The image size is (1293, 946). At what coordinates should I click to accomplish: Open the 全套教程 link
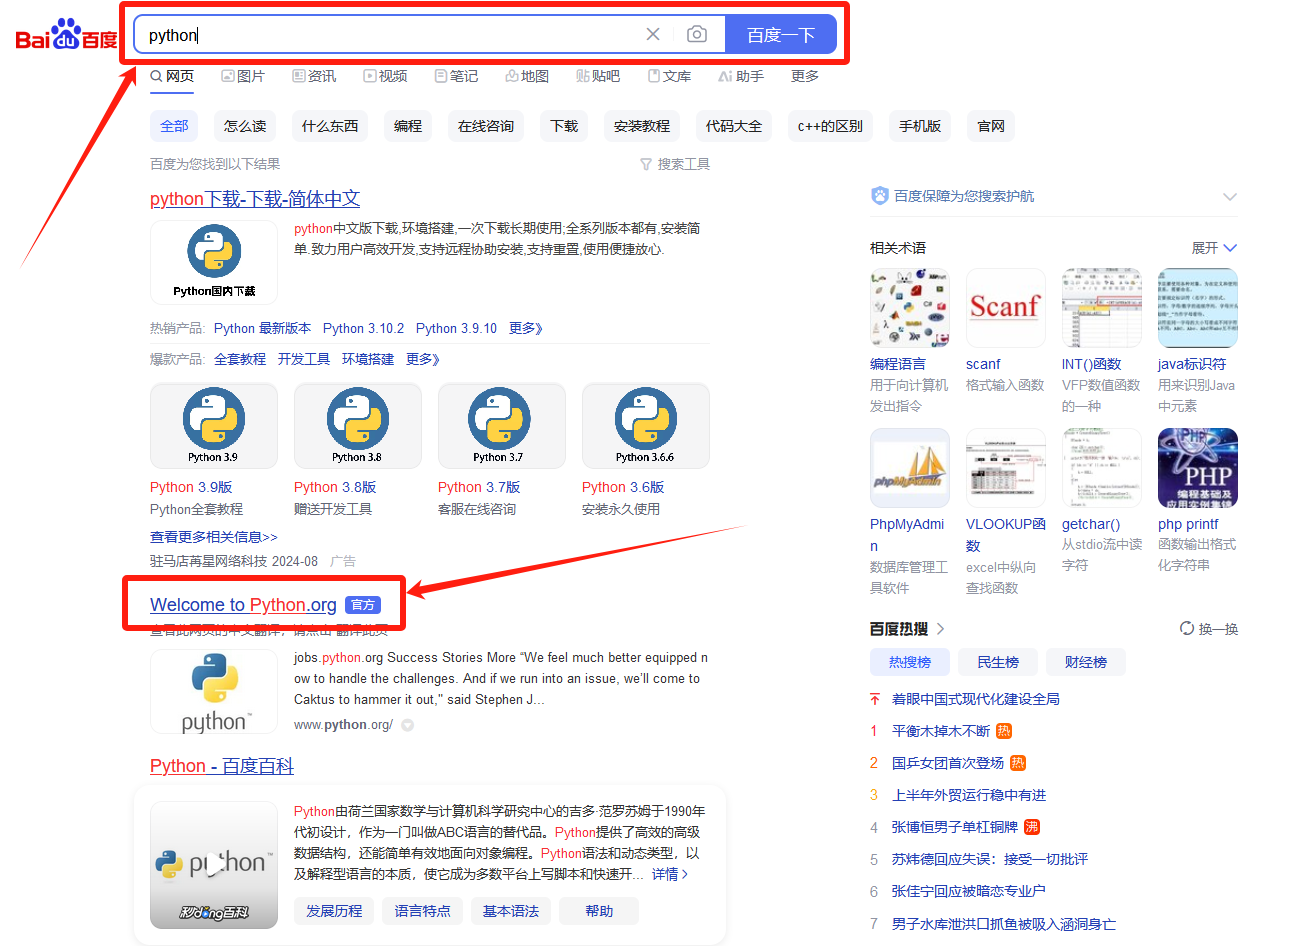click(x=240, y=359)
